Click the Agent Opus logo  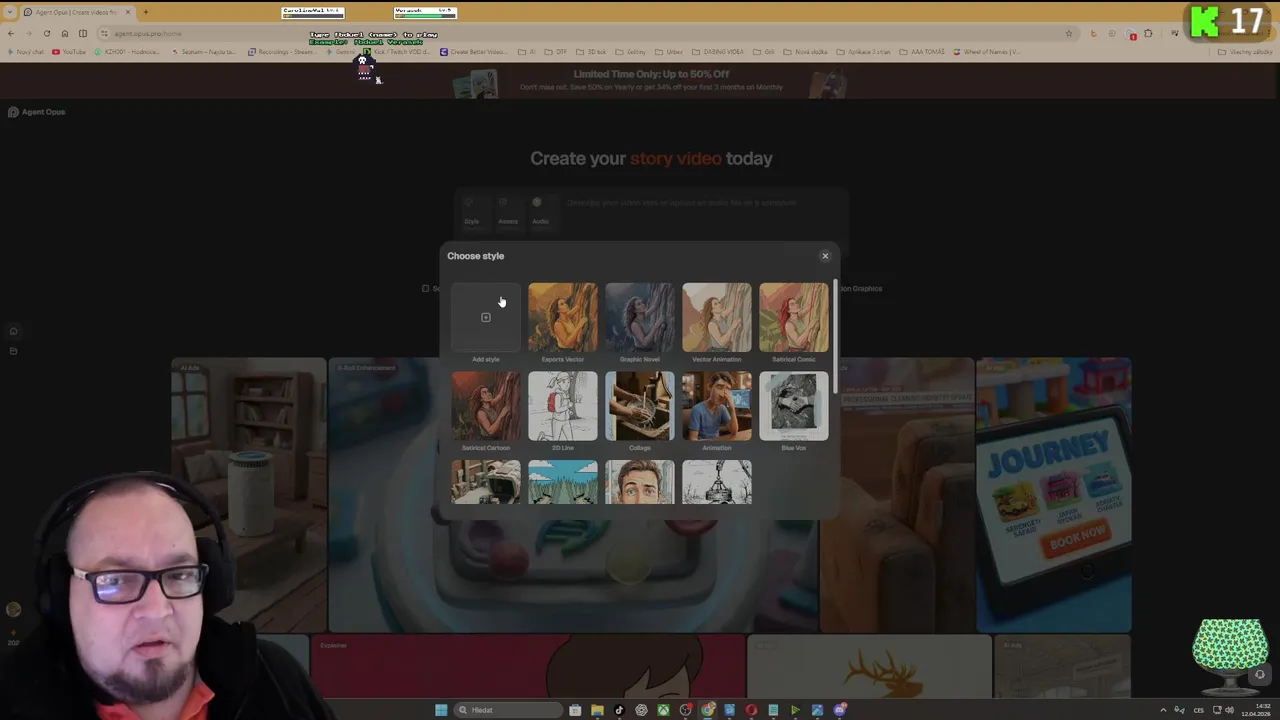(36, 112)
